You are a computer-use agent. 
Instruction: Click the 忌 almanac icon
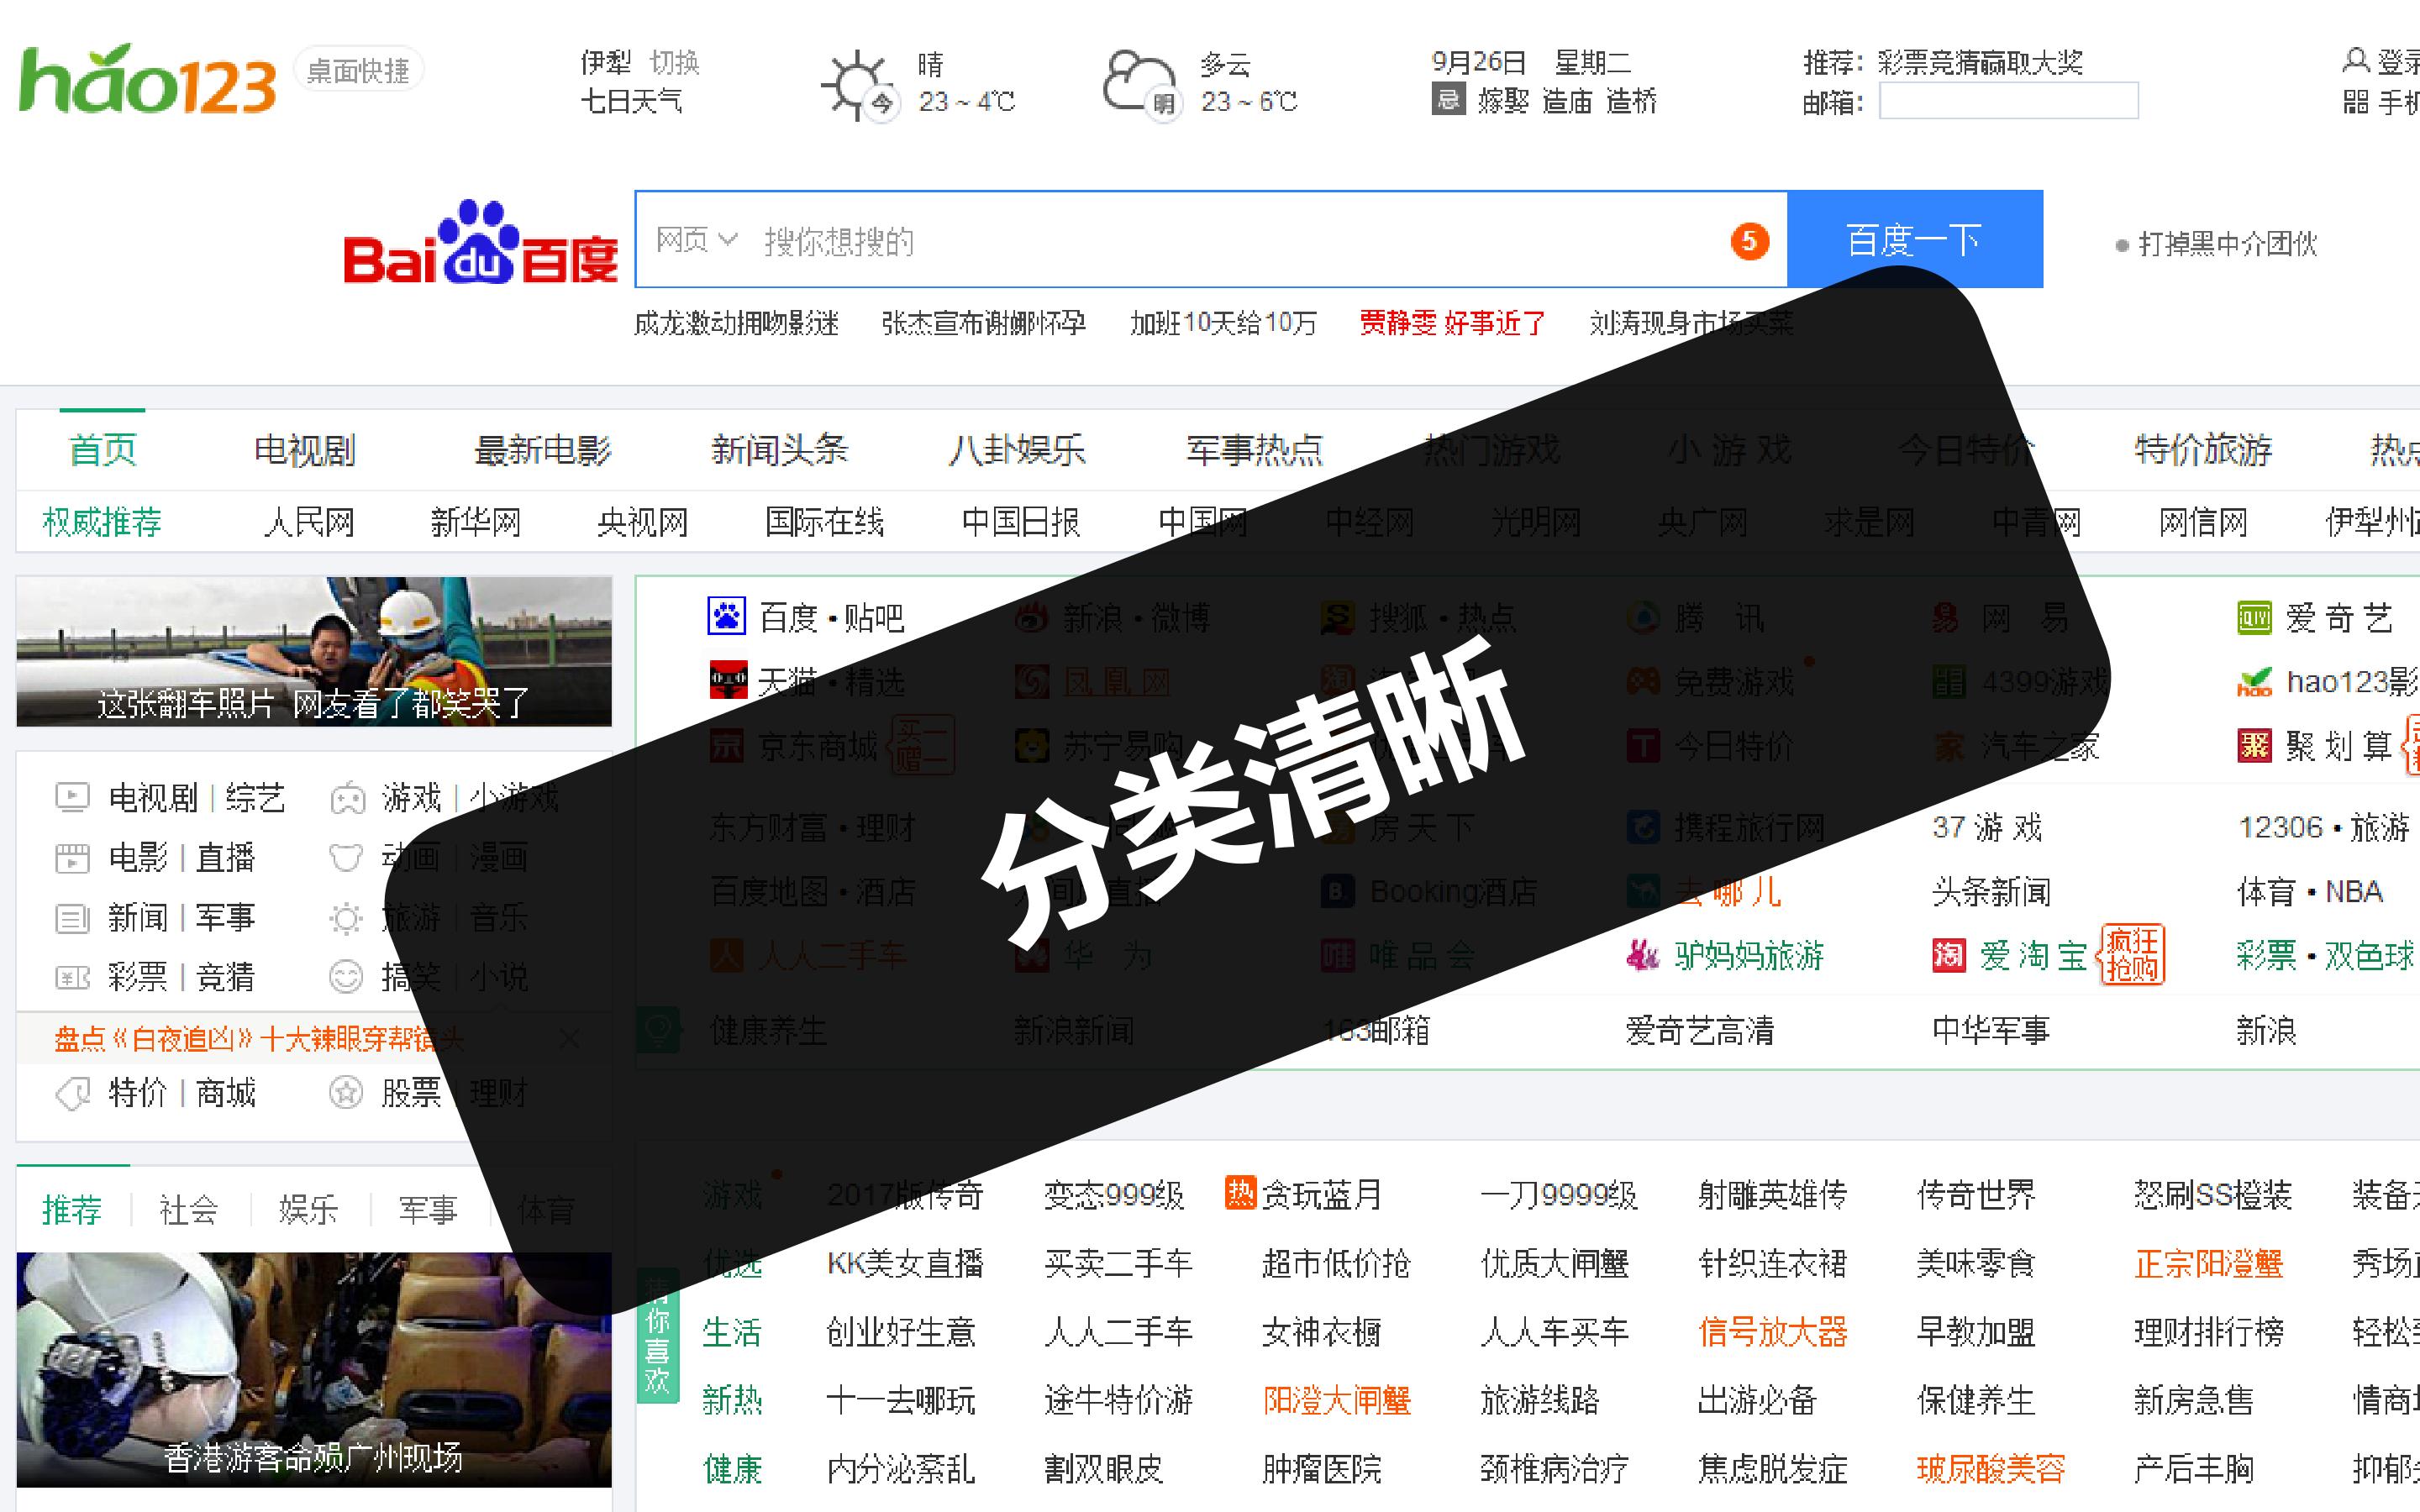[1448, 100]
